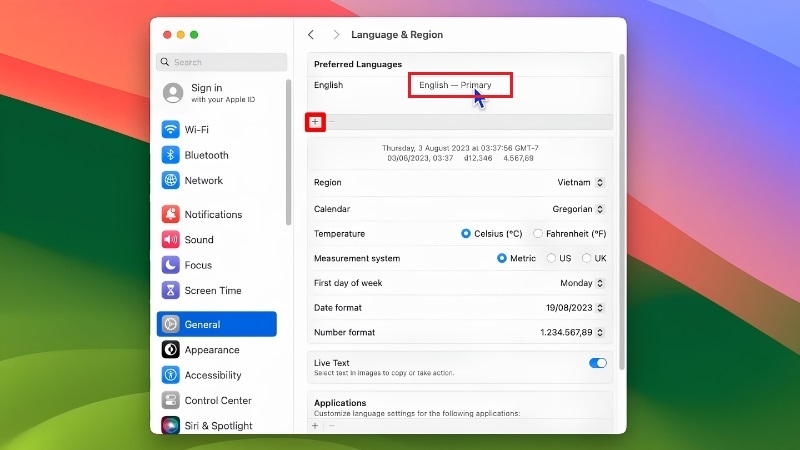Open the Control Center icon
800x450 pixels.
click(170, 401)
